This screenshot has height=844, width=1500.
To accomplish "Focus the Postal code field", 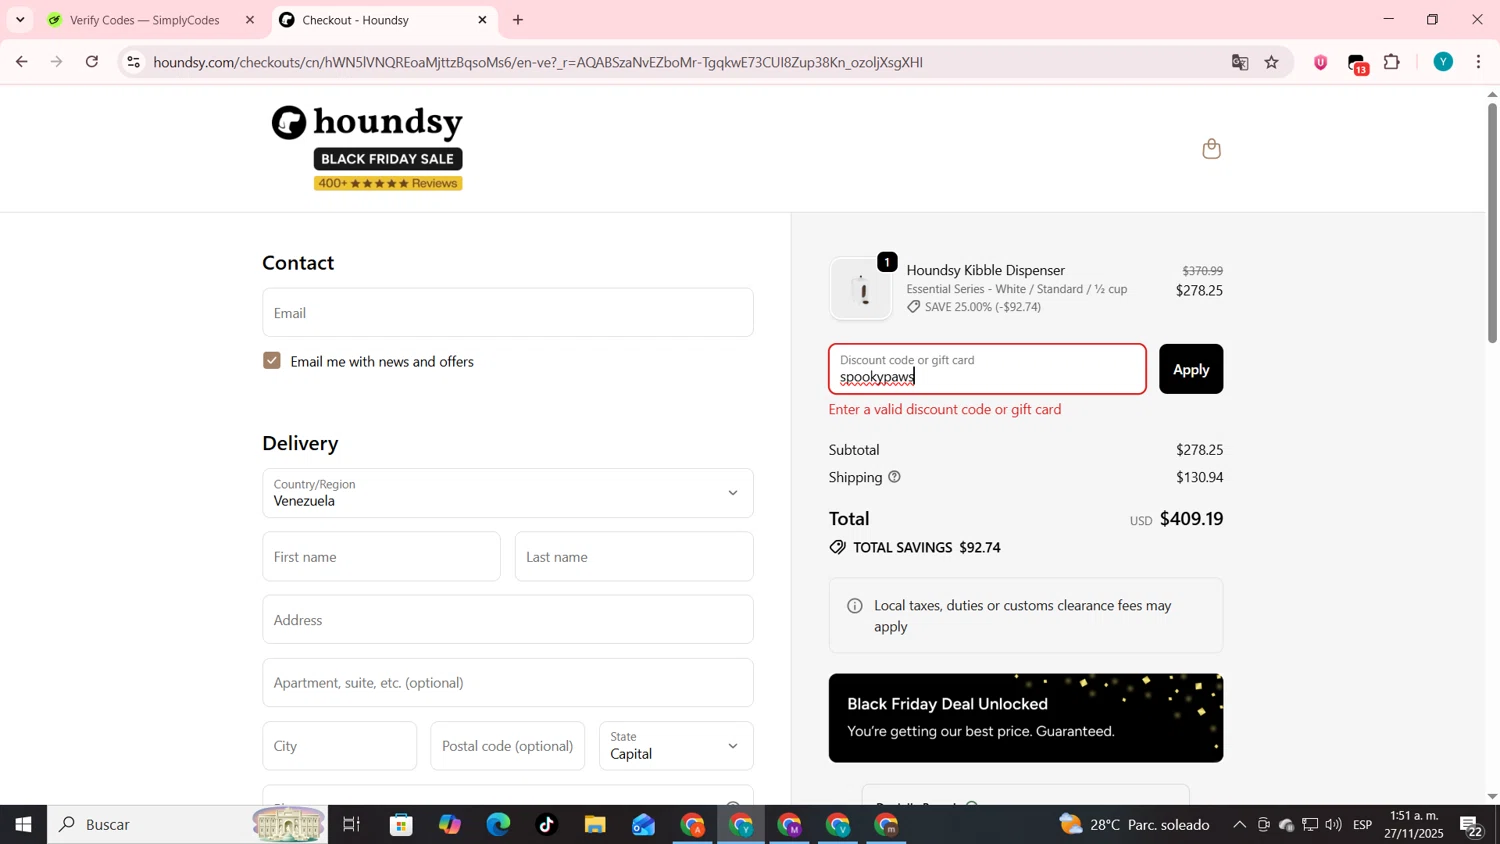I will coord(508,746).
